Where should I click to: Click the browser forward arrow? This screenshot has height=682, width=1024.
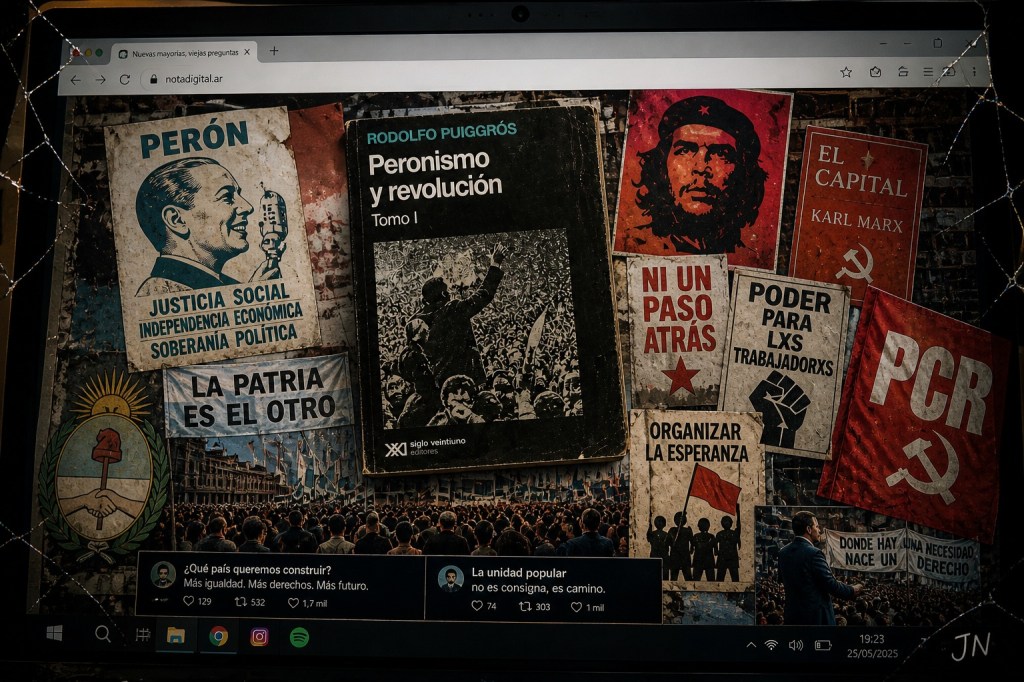100,80
